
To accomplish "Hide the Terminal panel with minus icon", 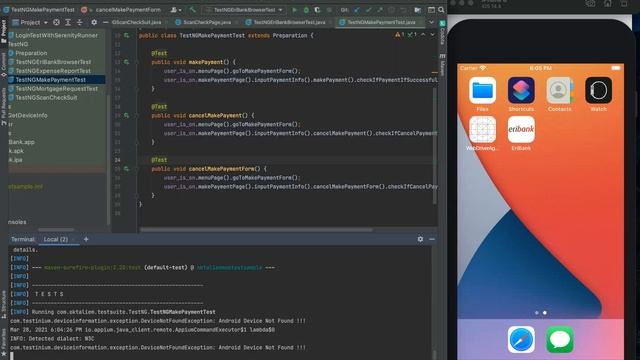I will 432,239.
